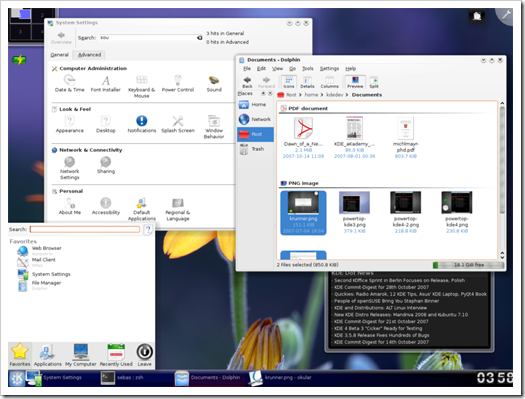The image size is (525, 399).
Task: Open the File menu in Dolphin
Action: (x=247, y=68)
